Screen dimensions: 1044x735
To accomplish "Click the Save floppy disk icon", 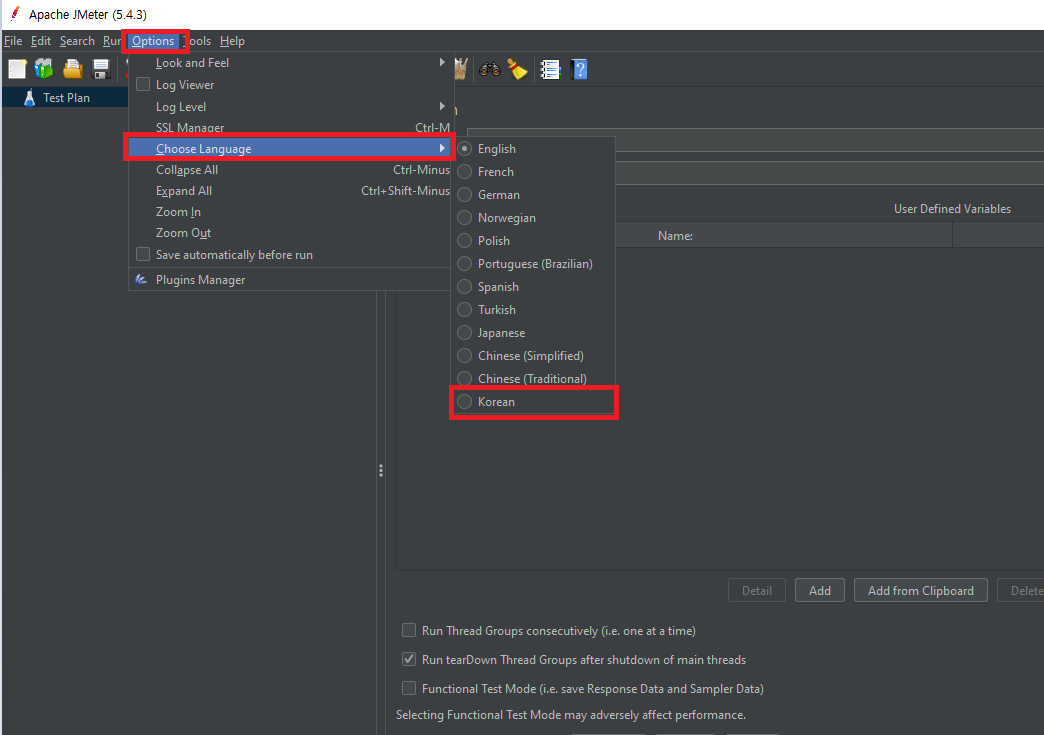I will point(101,69).
